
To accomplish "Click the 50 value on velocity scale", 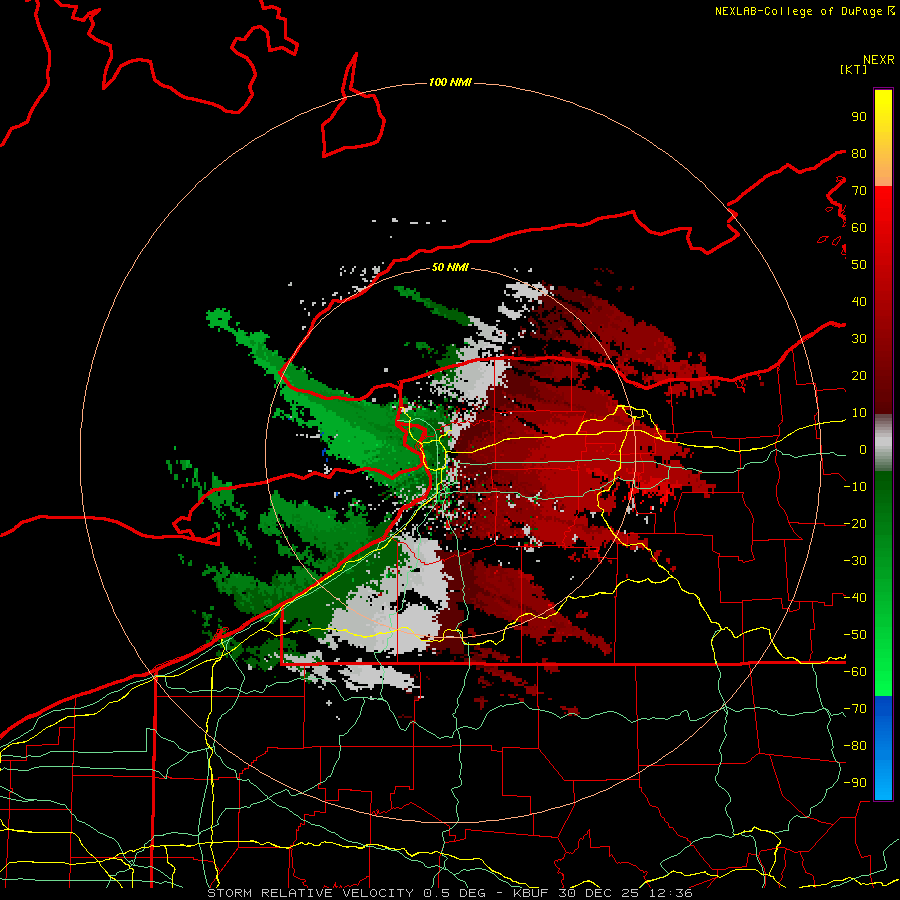I will click(x=859, y=265).
